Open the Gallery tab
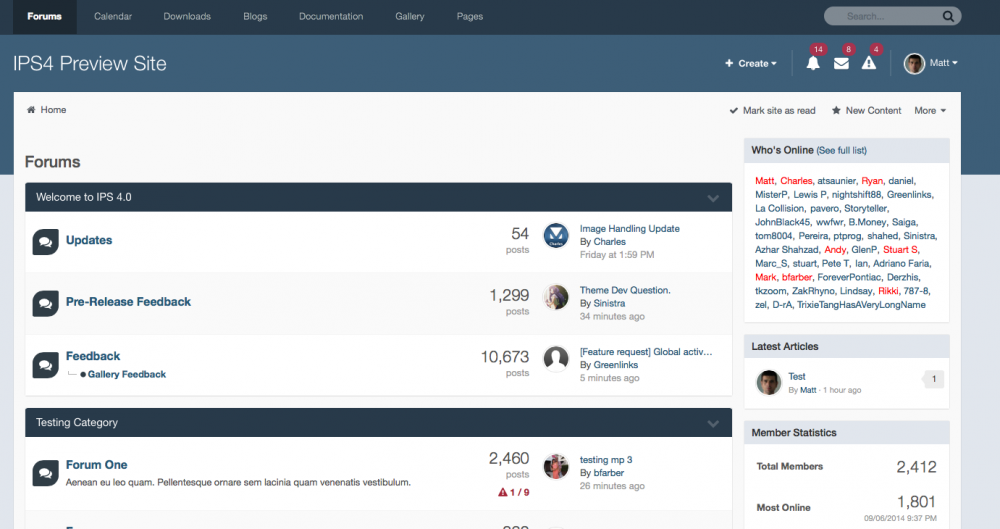This screenshot has height=529, width=1000. click(409, 17)
